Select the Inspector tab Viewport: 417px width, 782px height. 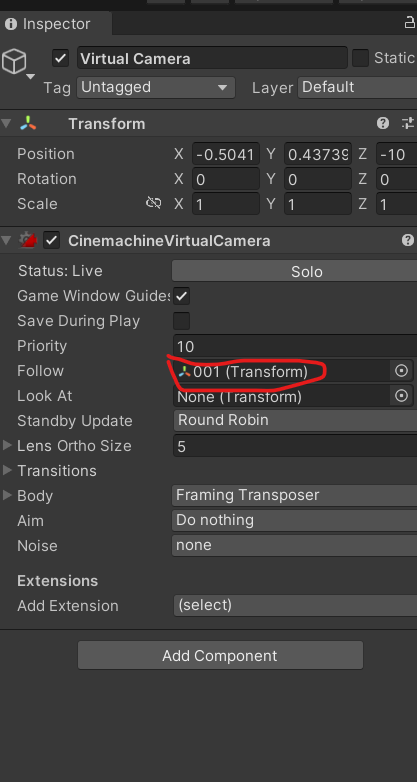[x=56, y=23]
